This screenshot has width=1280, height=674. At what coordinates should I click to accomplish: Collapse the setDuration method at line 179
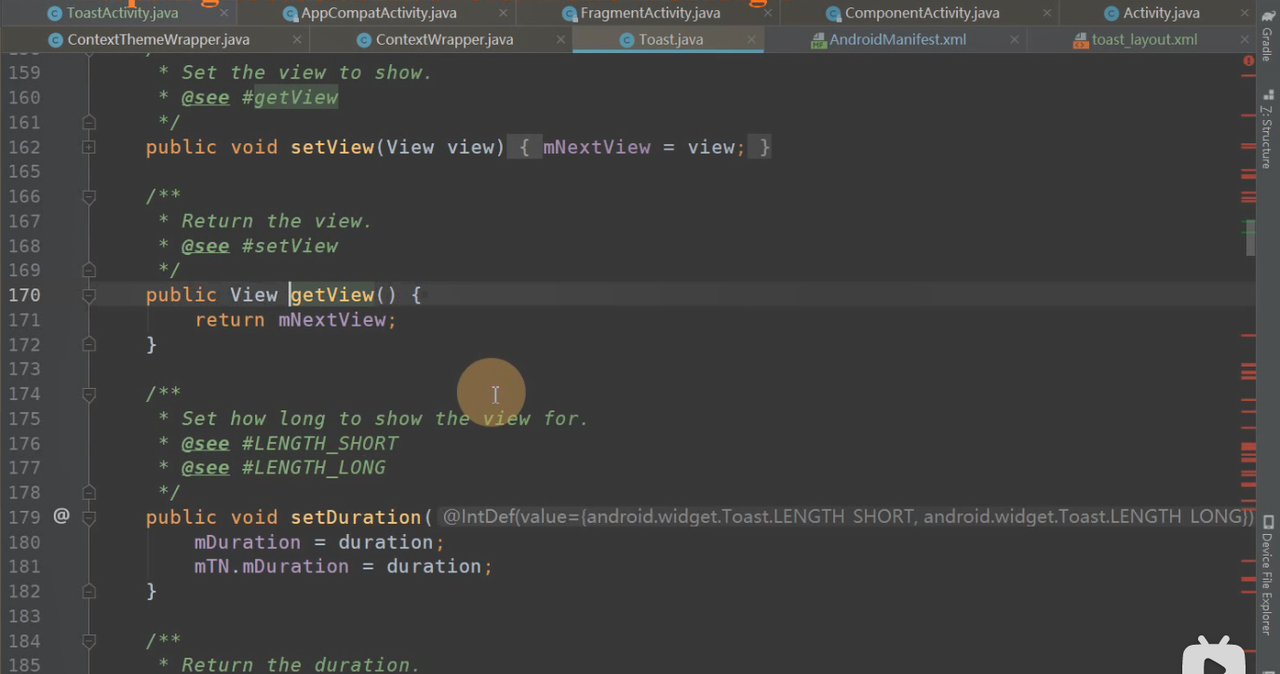pos(89,517)
